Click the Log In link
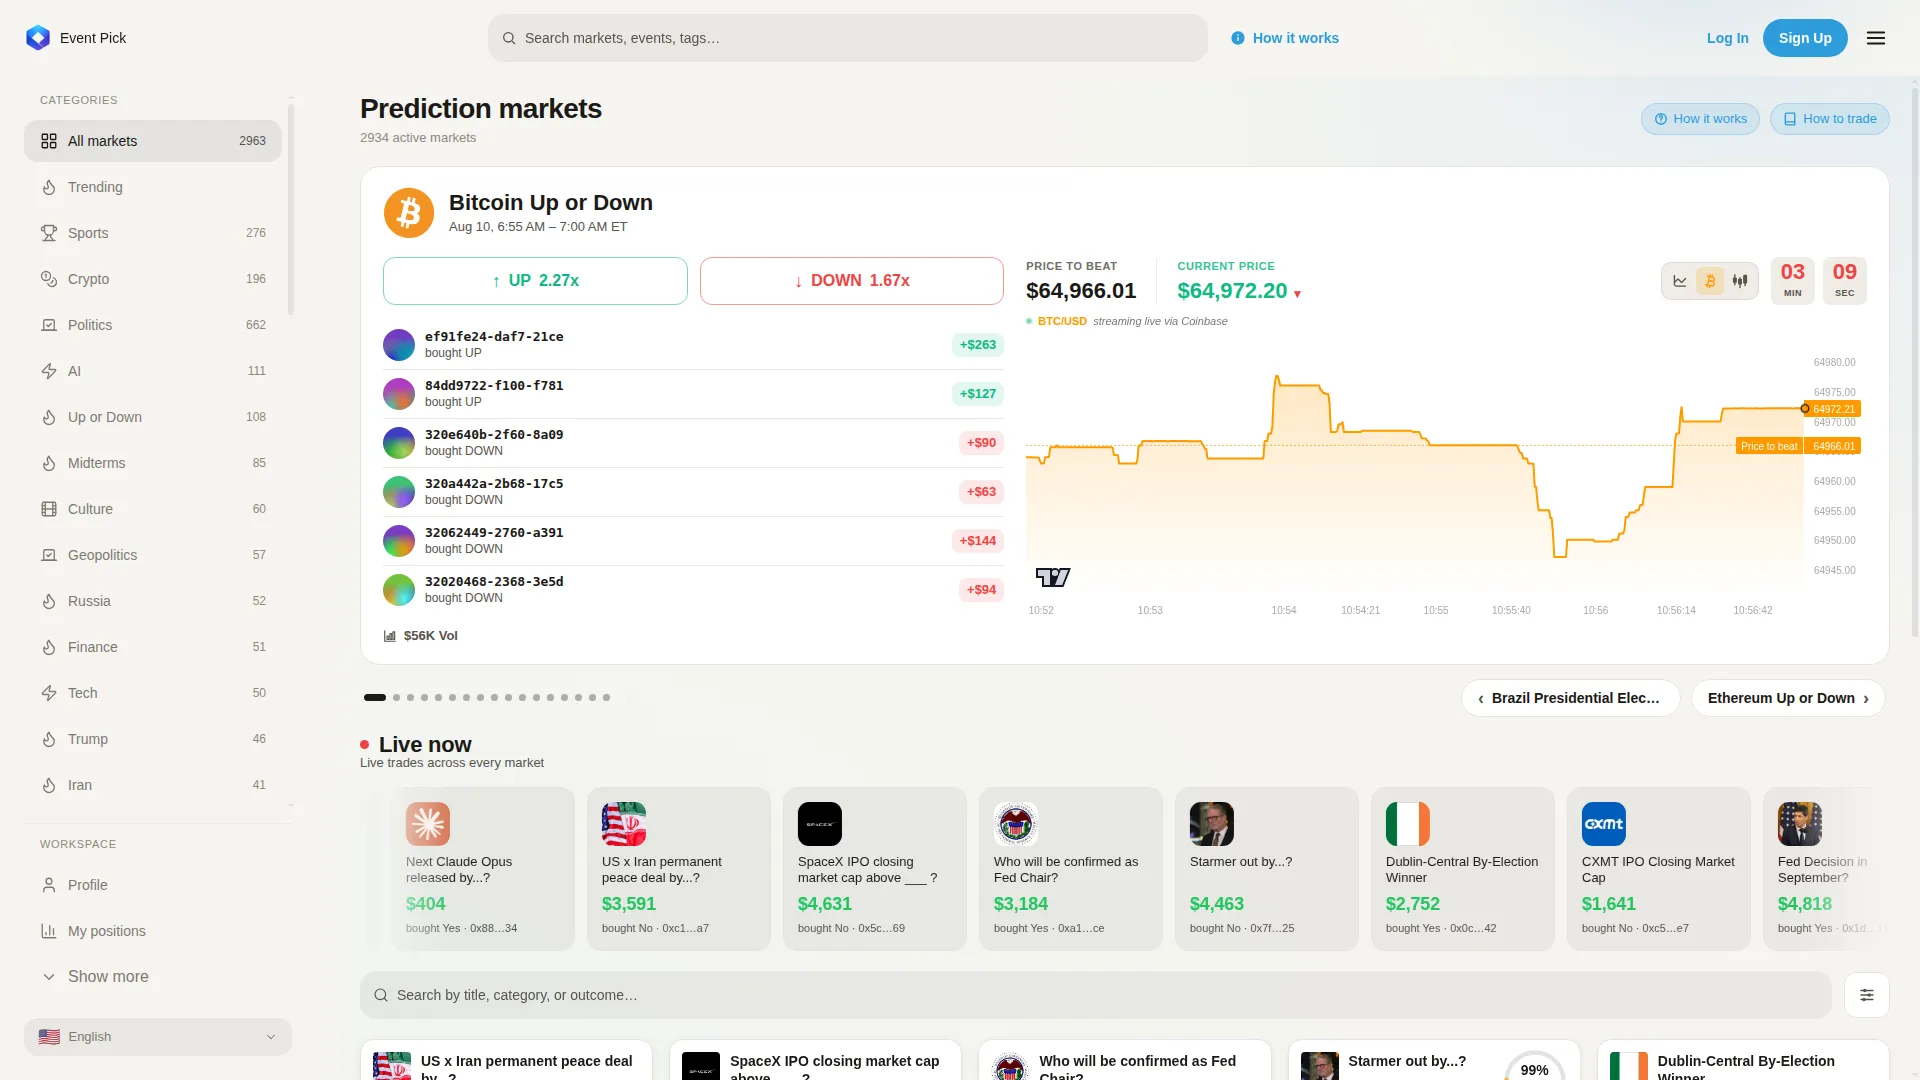The image size is (1920, 1080). point(1727,38)
